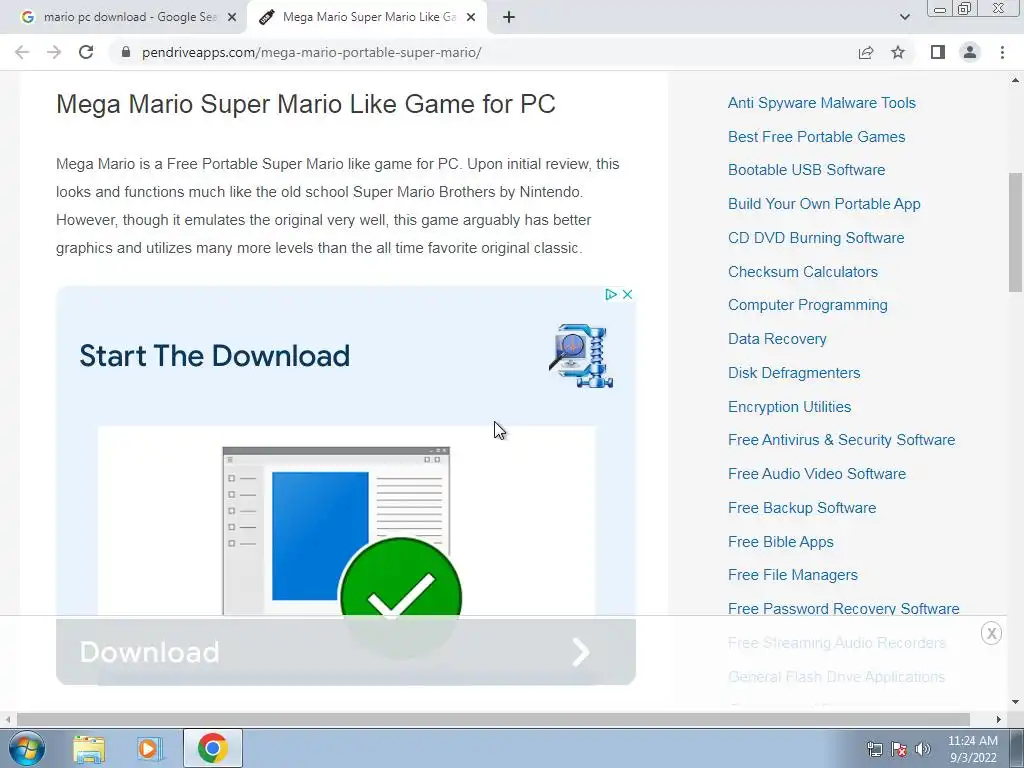Viewport: 1024px width, 768px height.
Task: Click the WinZip logo in ad
Action: pos(581,355)
